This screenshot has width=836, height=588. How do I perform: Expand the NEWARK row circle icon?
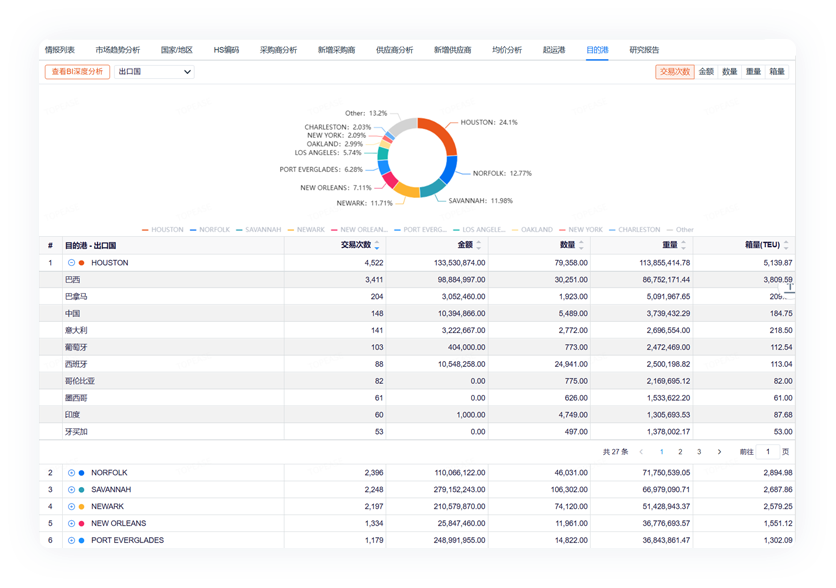point(71,507)
